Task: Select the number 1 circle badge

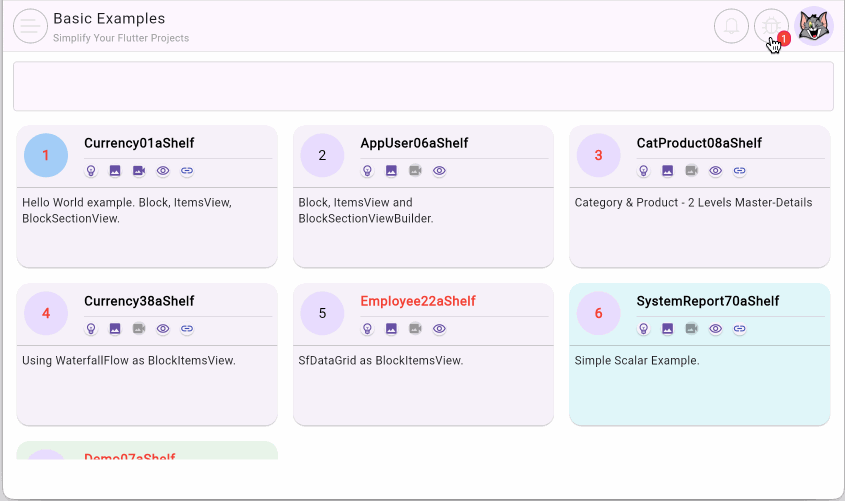Action: pyautogui.click(x=46, y=155)
